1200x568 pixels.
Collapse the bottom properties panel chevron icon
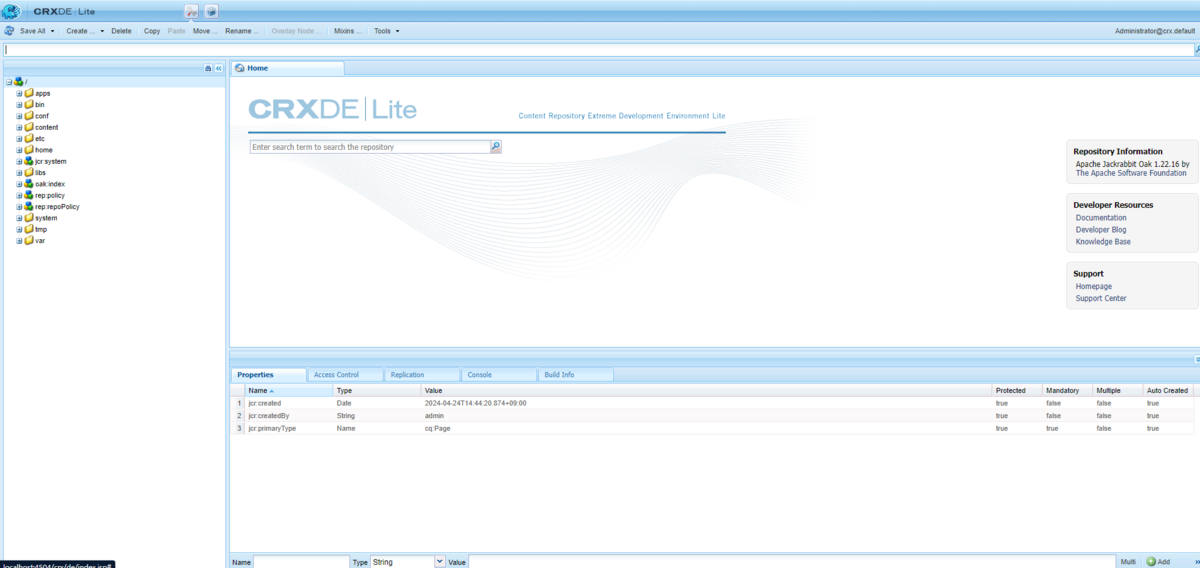point(1196,358)
